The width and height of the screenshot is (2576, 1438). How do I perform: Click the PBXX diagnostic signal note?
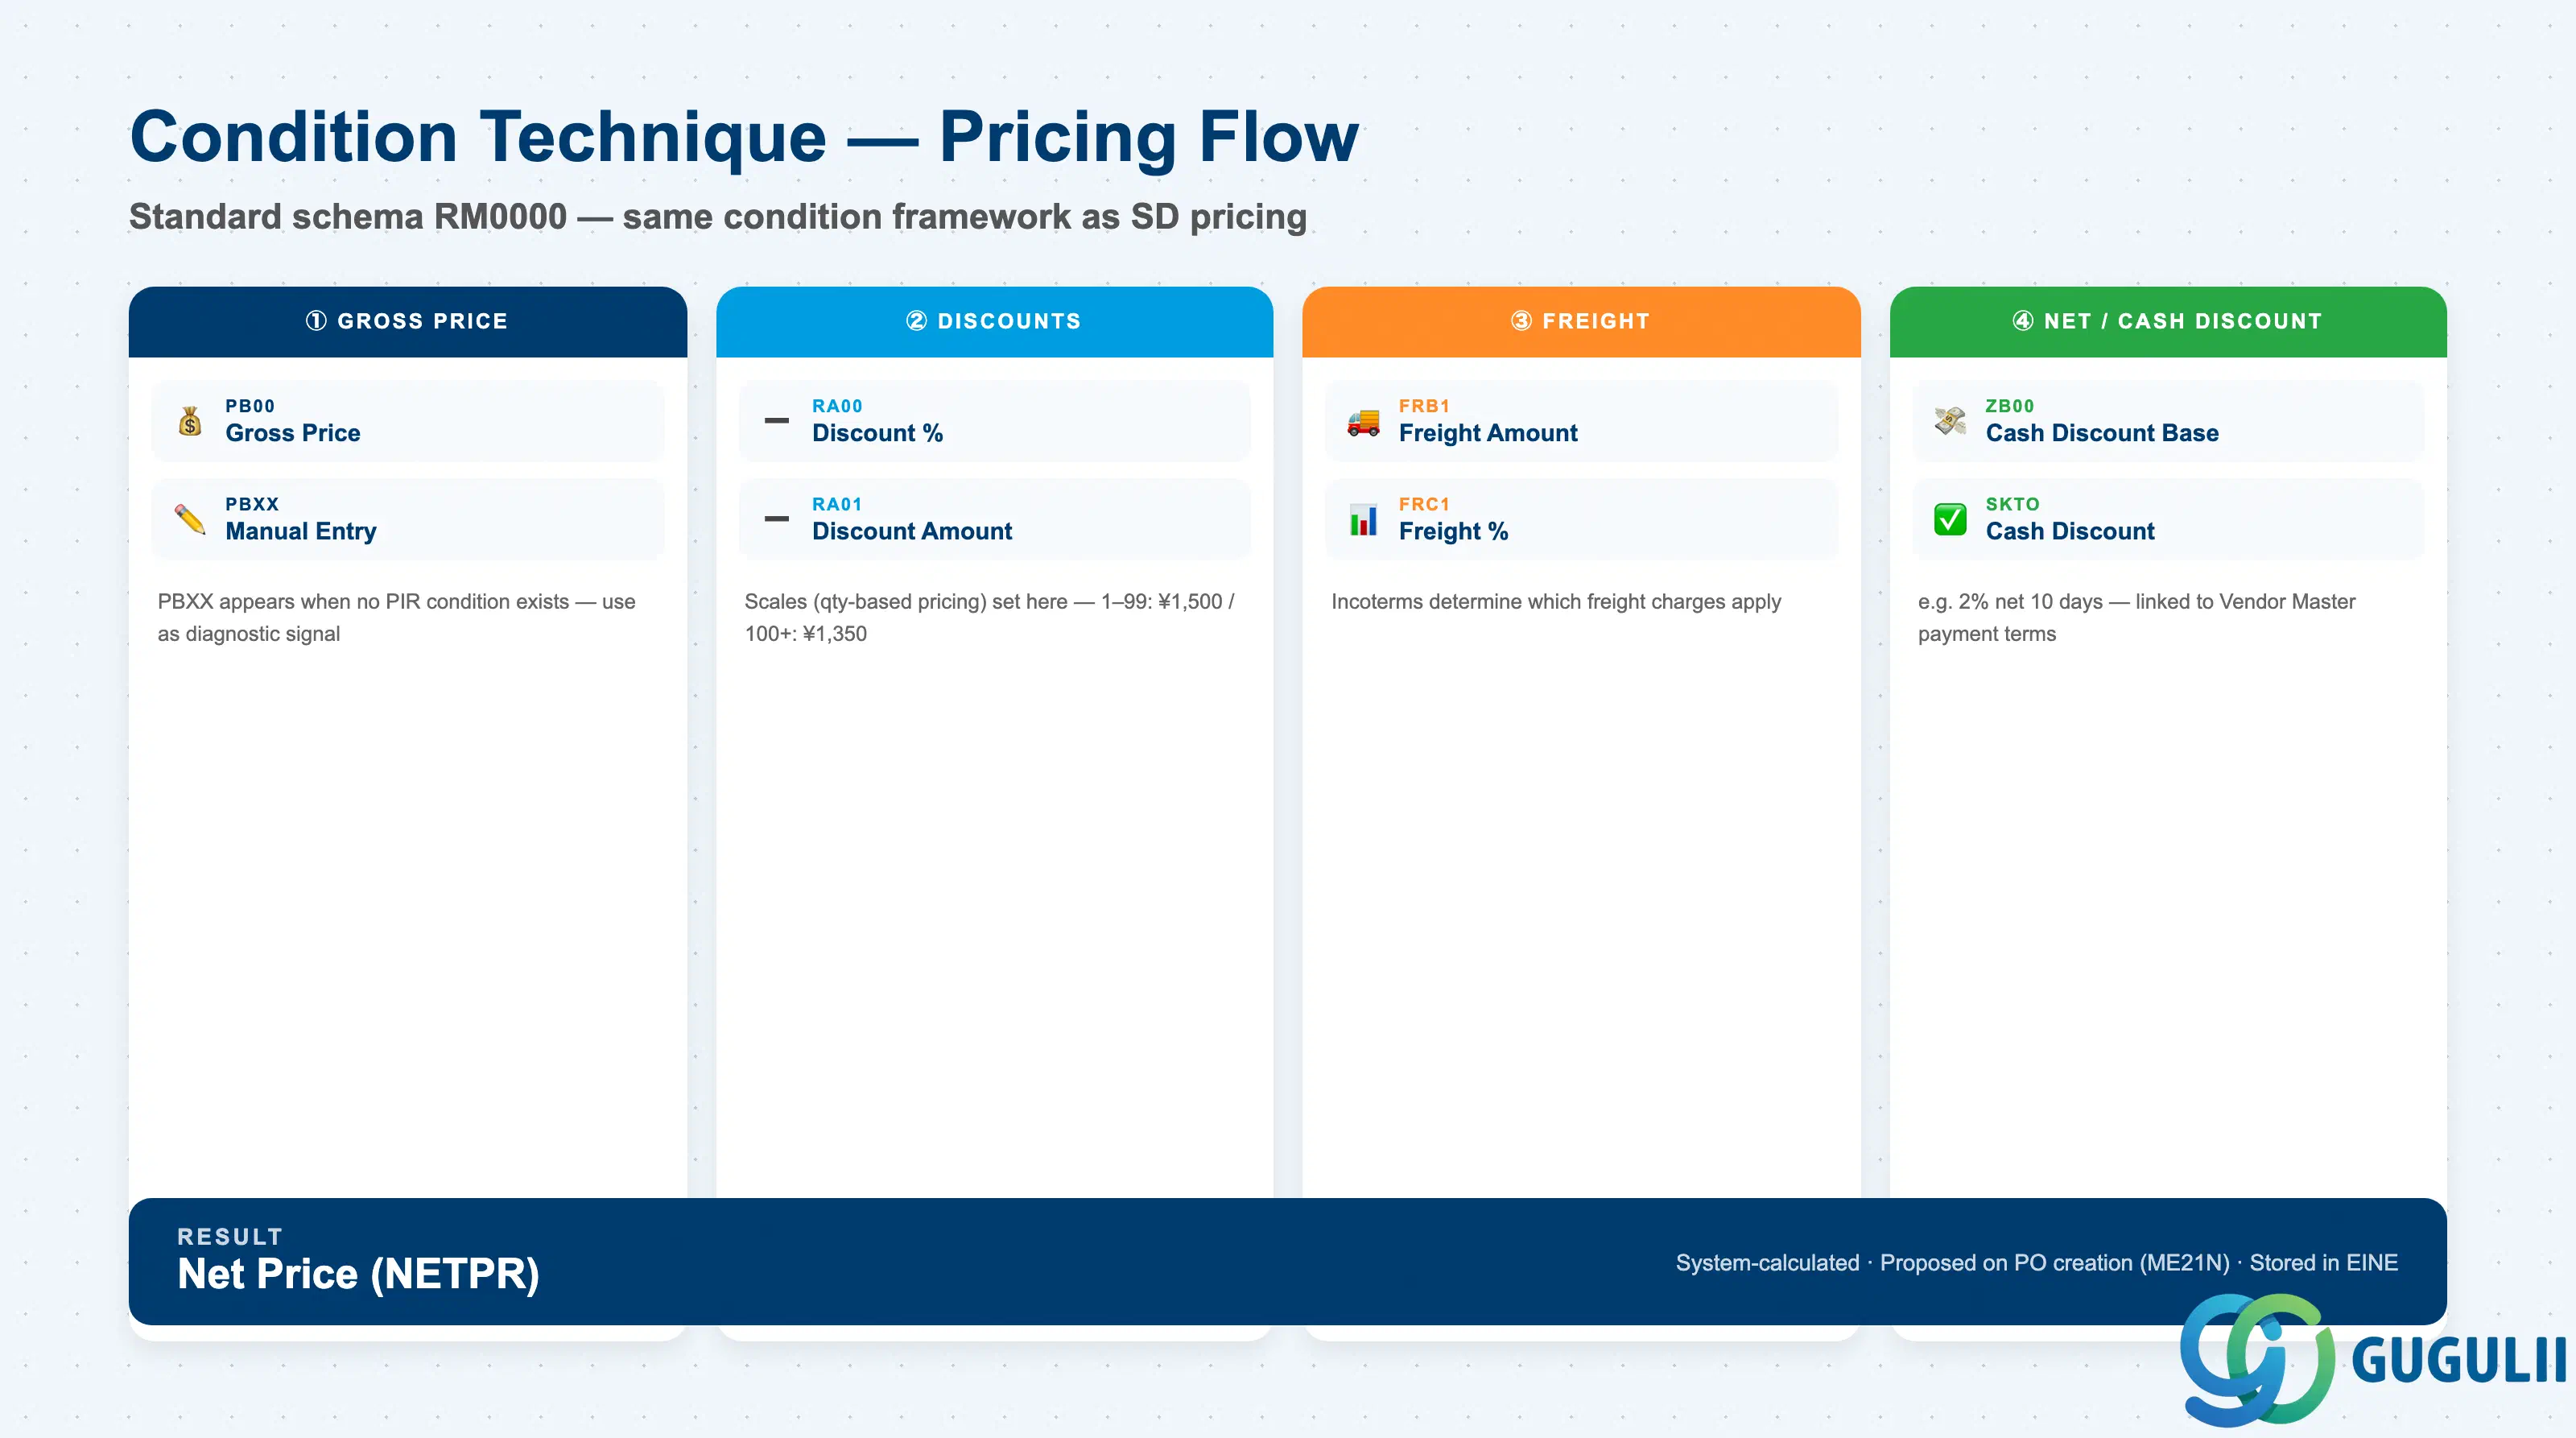pos(396,617)
